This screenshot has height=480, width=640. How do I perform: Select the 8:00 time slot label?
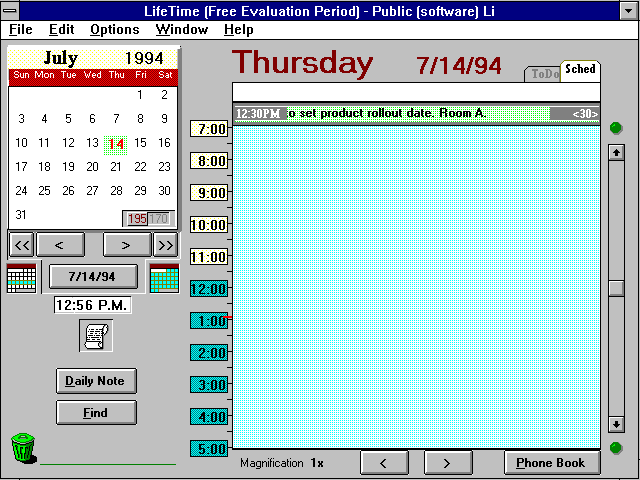(x=209, y=161)
